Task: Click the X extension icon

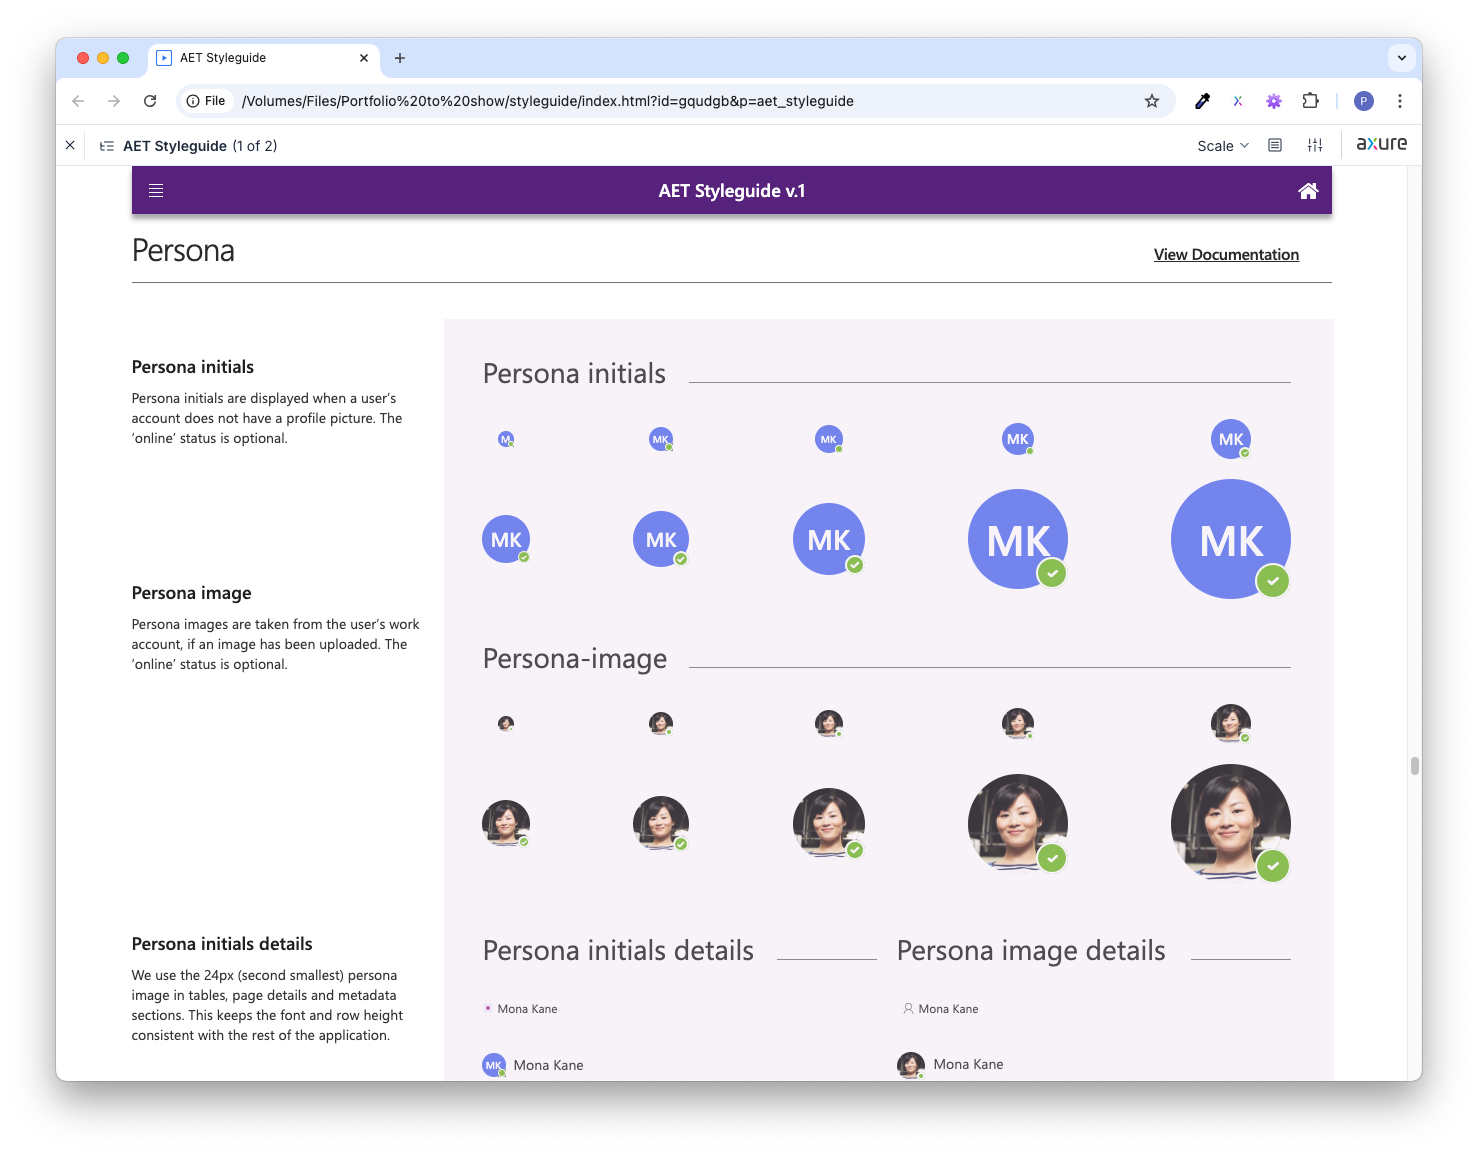Action: [1238, 101]
